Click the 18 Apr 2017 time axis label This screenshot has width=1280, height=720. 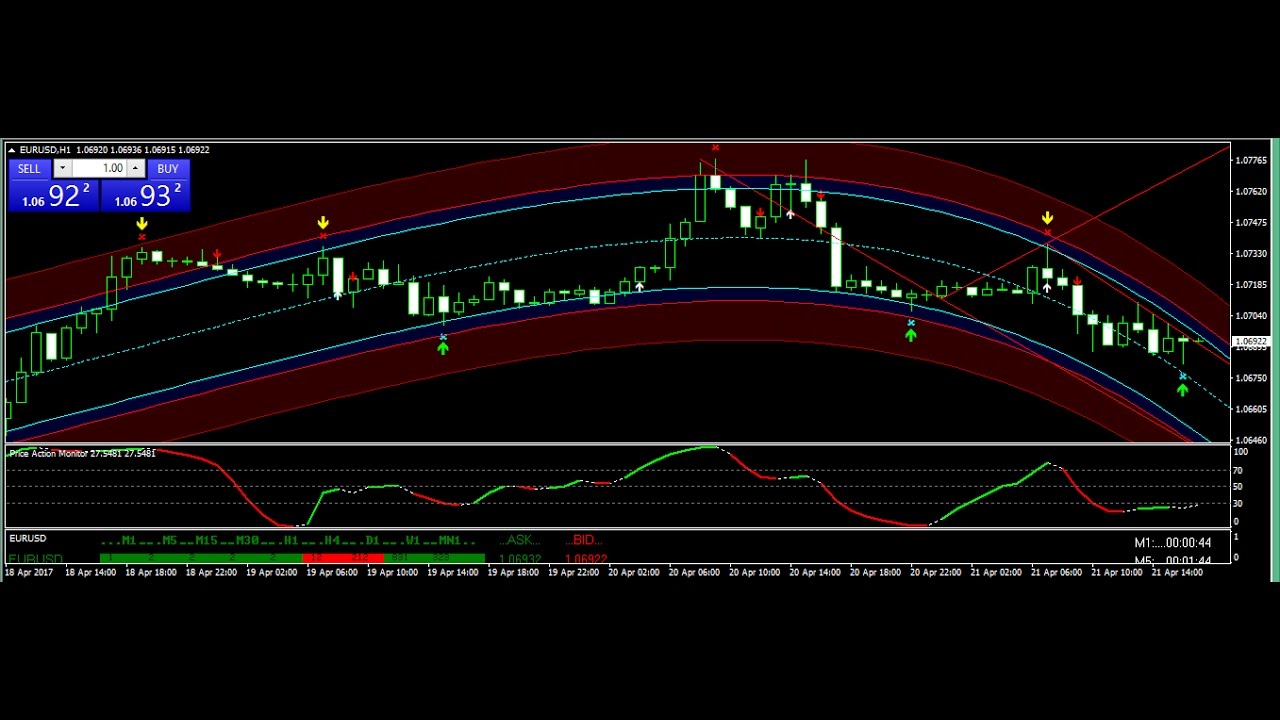point(29,573)
